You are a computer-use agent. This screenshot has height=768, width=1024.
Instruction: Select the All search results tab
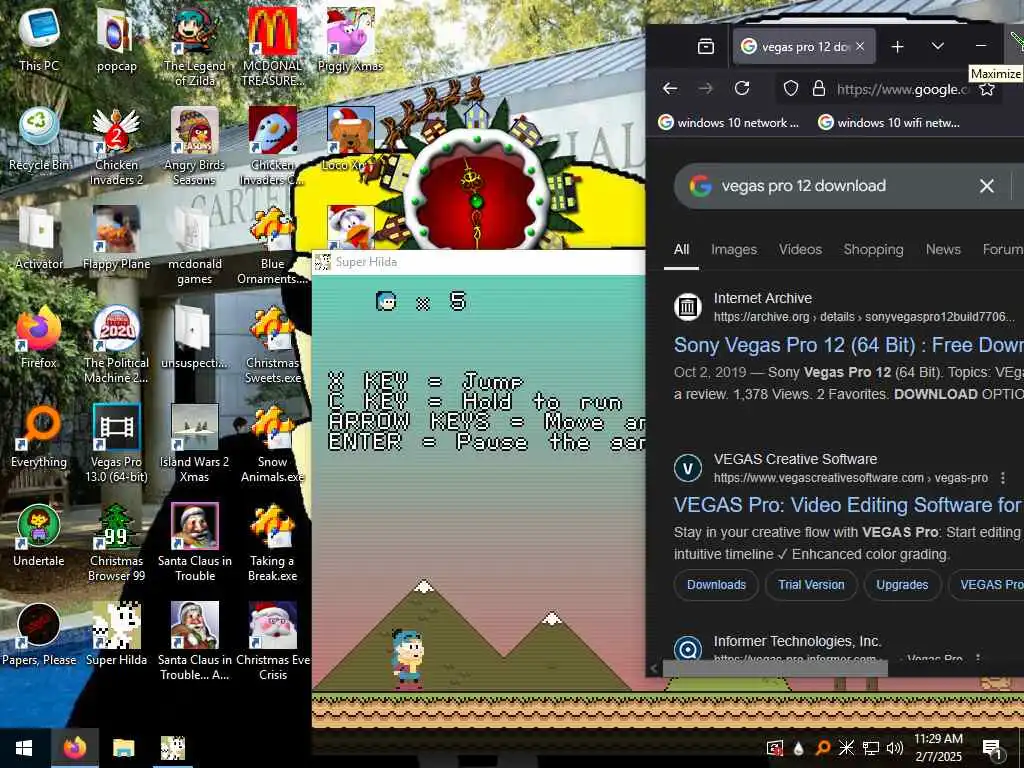(x=681, y=249)
